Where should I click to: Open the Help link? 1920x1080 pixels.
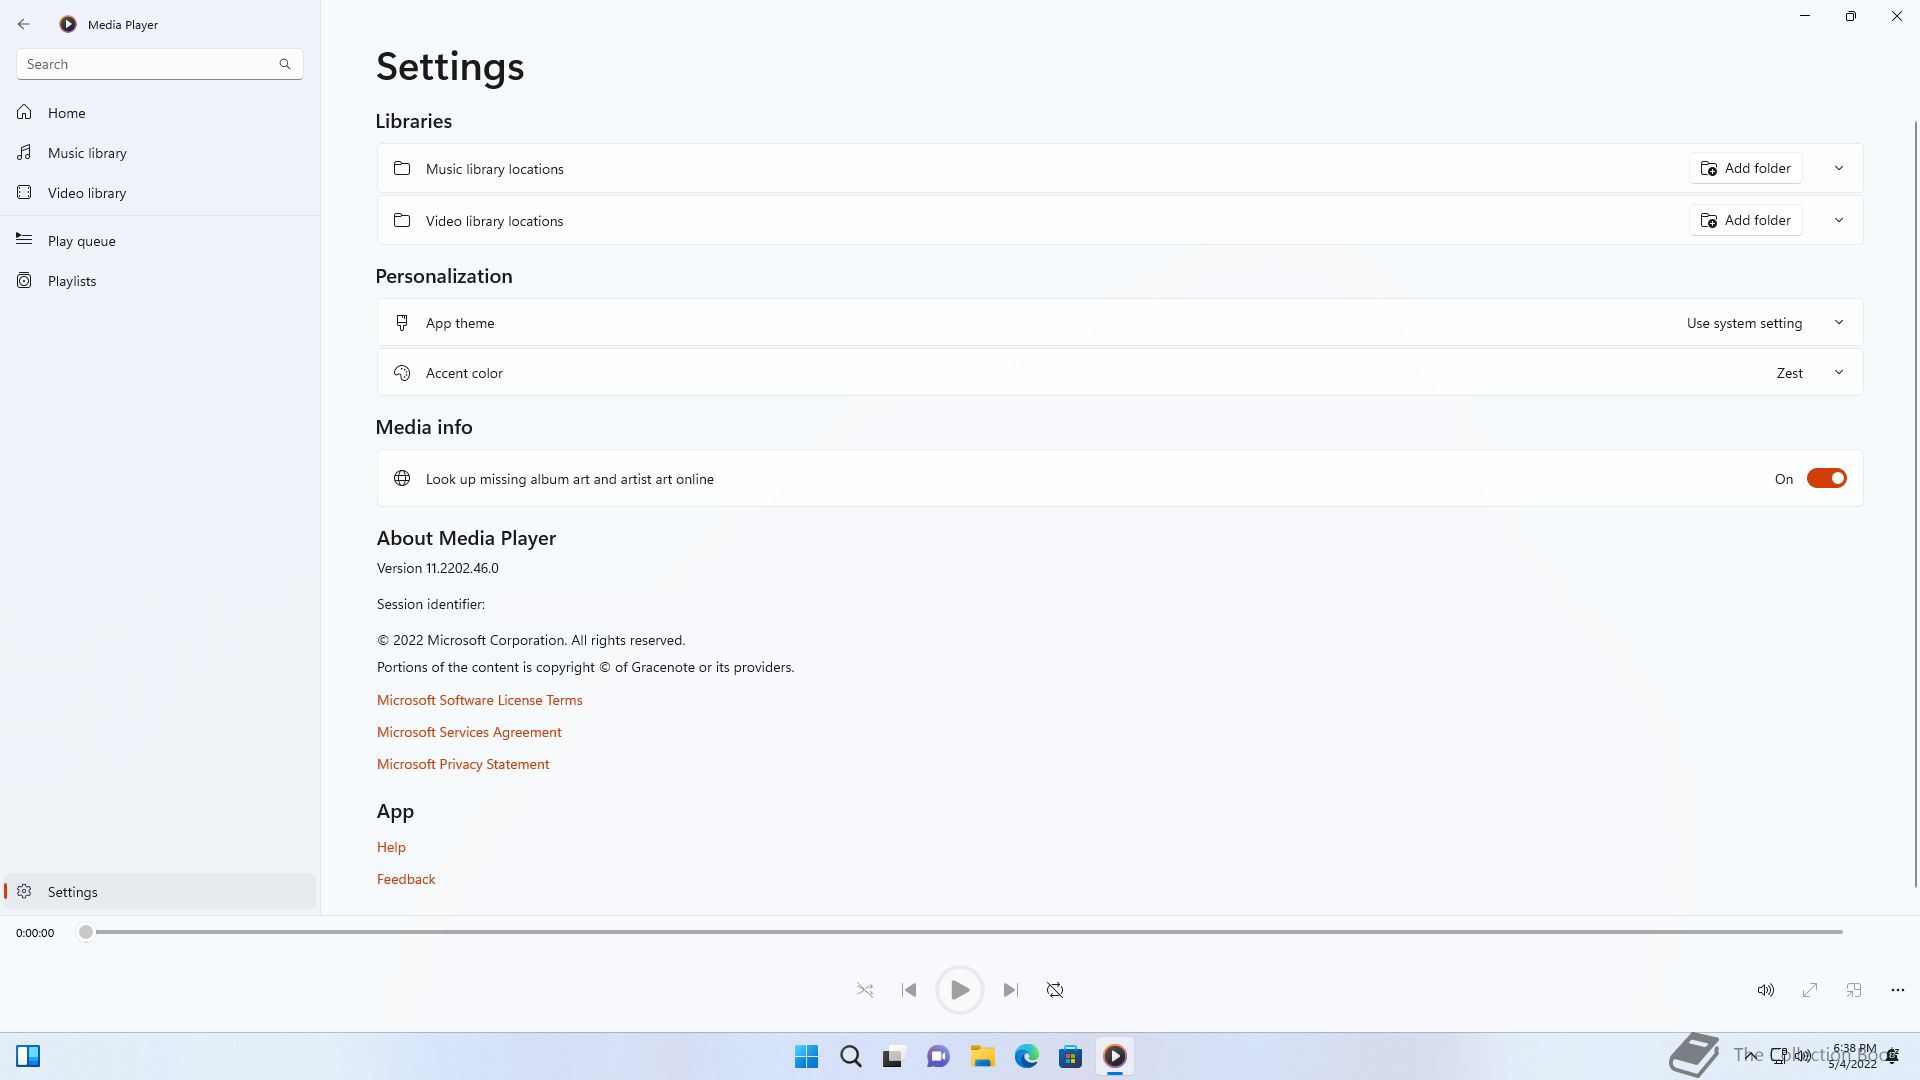pos(391,847)
